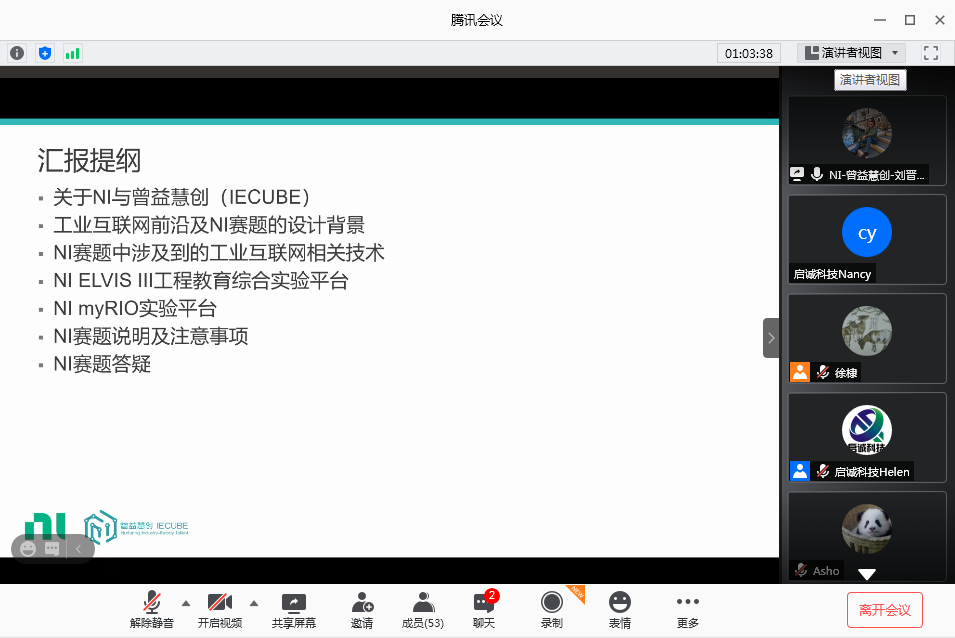Image resolution: width=955 pixels, height=638 pixels.
Task: Expand audio options arrow beside 解除静音
Action: pos(186,603)
